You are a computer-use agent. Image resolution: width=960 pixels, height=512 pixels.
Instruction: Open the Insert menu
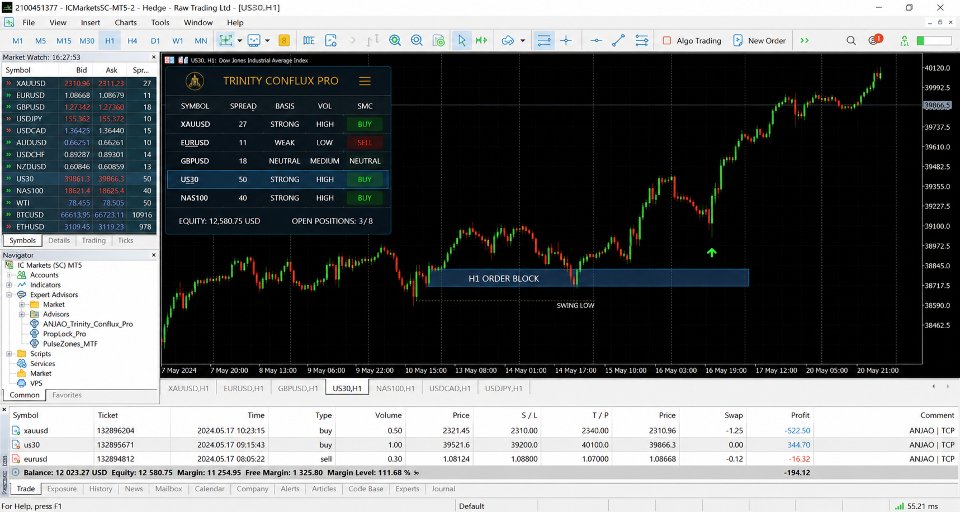pyautogui.click(x=91, y=23)
